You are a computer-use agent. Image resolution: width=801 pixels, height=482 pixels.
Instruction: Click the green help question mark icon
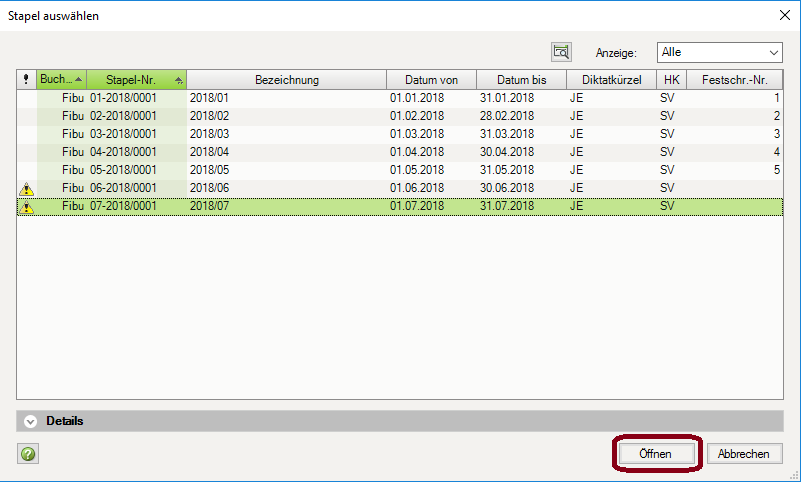[x=28, y=454]
